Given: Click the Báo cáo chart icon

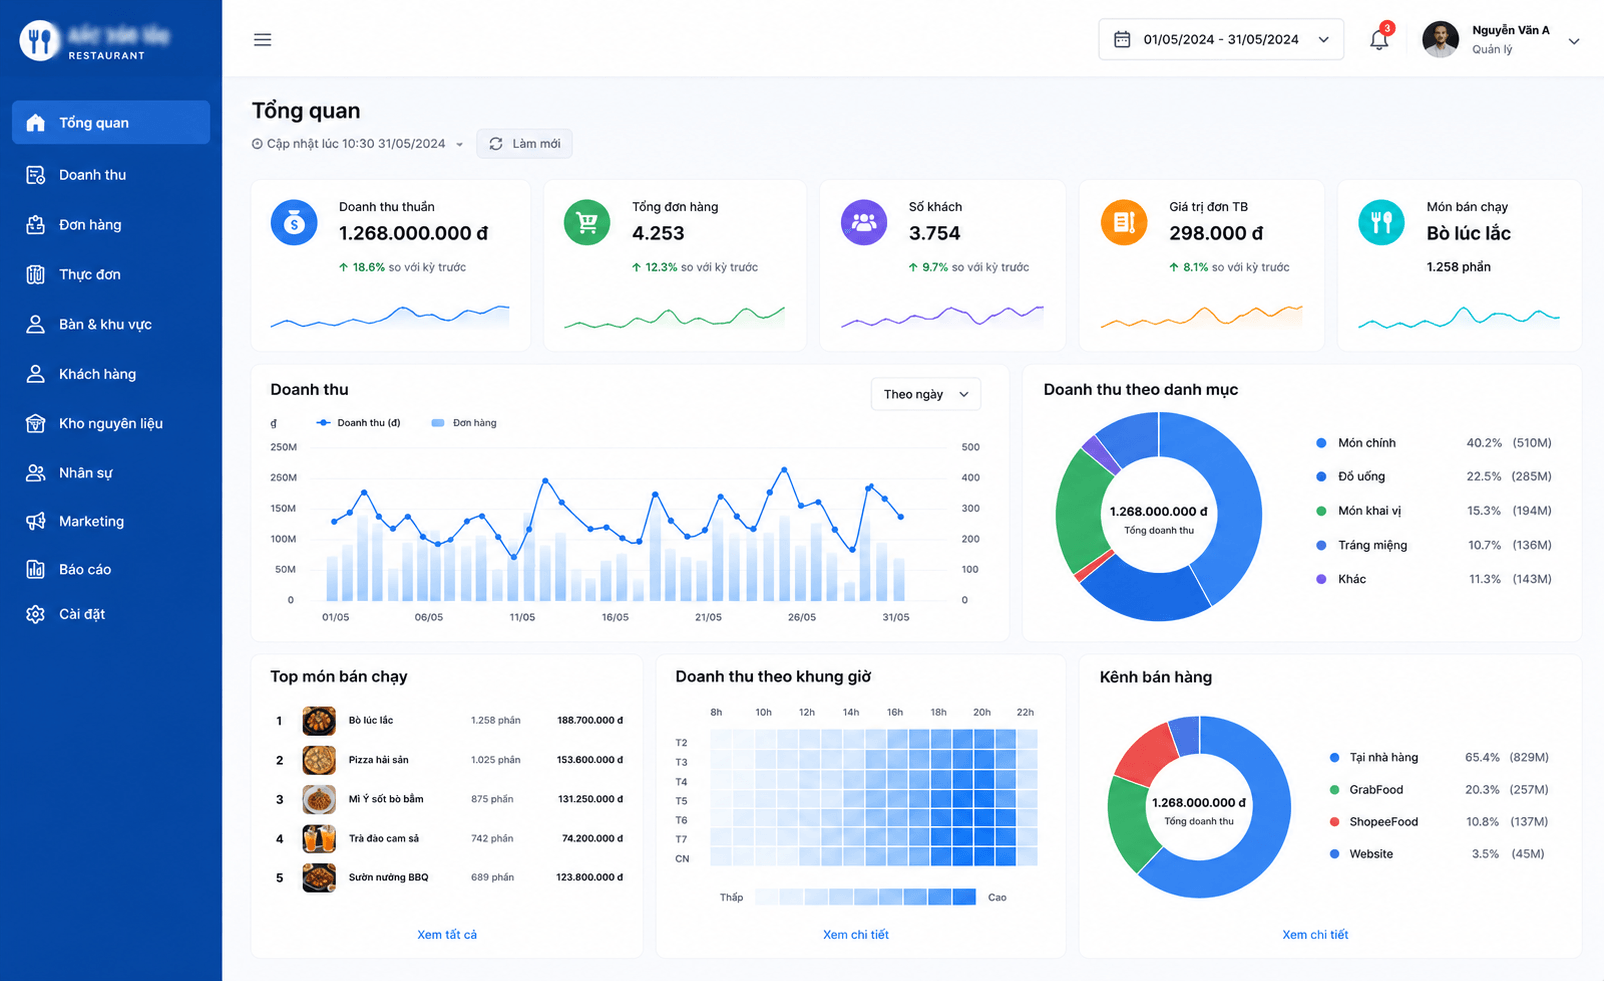Looking at the screenshot, I should [x=36, y=569].
